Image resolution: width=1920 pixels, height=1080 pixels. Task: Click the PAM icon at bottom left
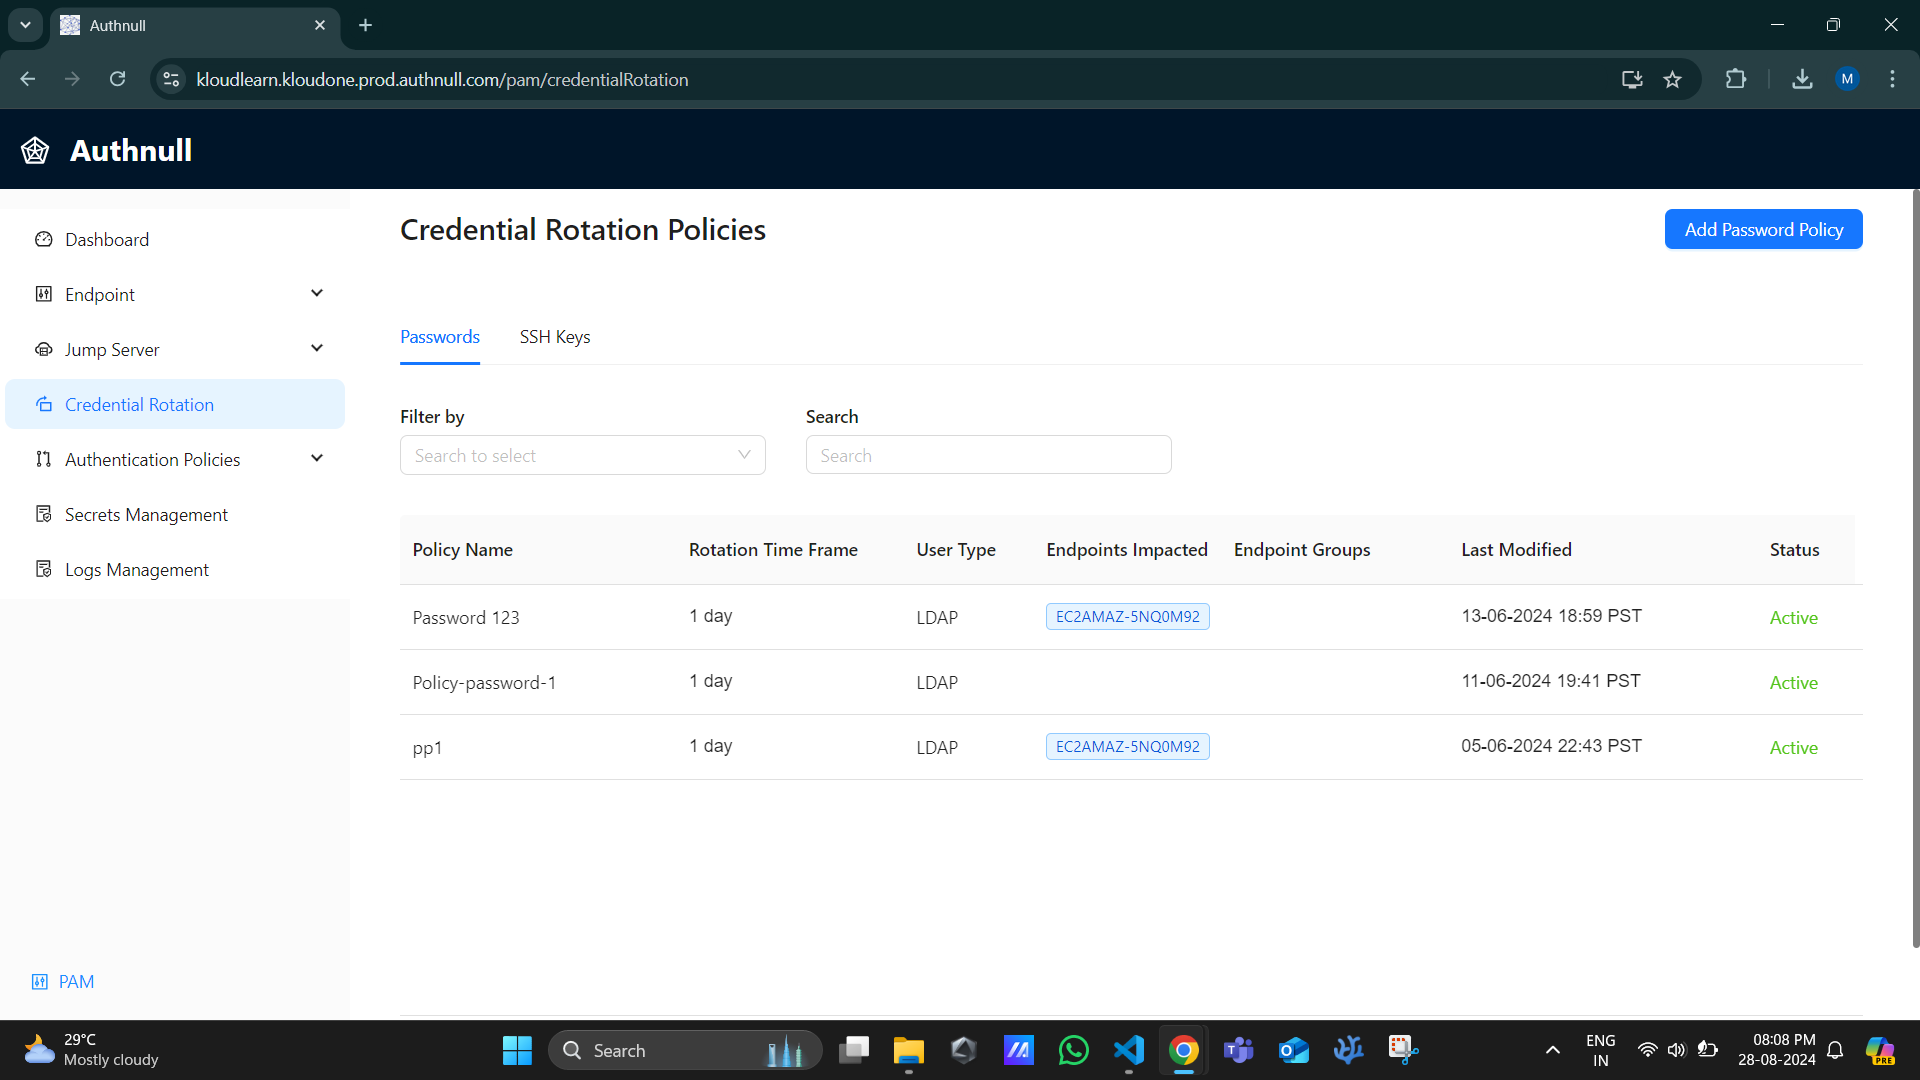tap(40, 981)
